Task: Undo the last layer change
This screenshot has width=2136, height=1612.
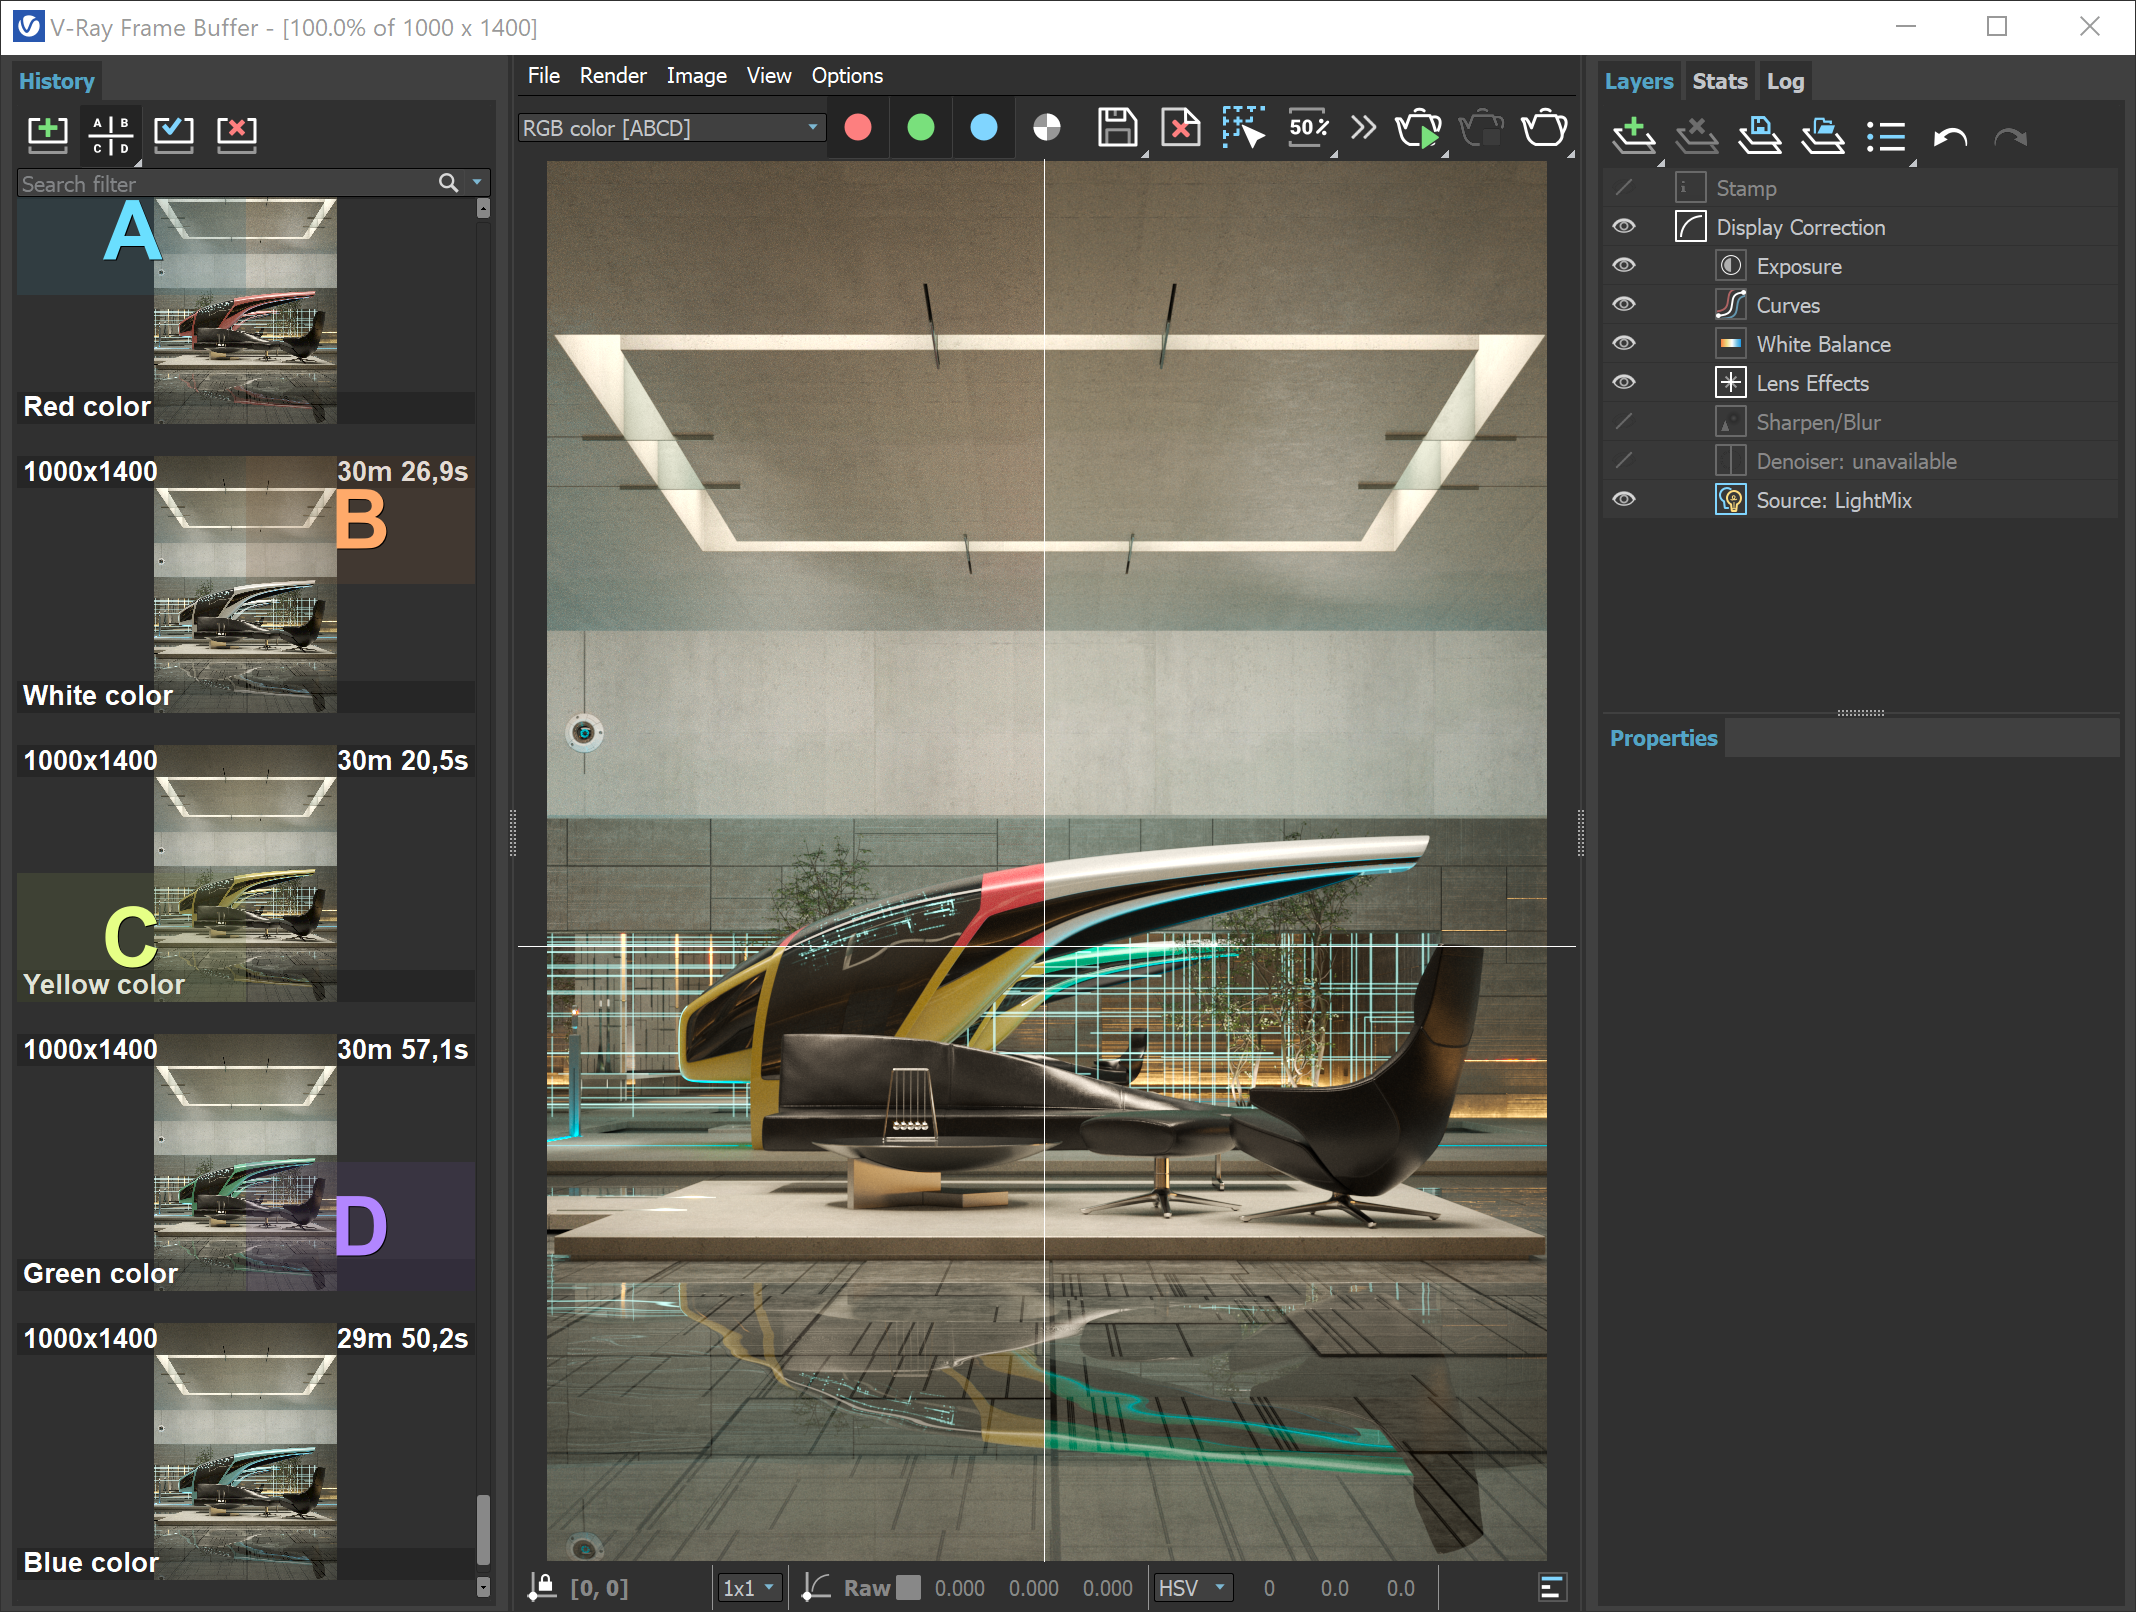Action: click(1949, 137)
